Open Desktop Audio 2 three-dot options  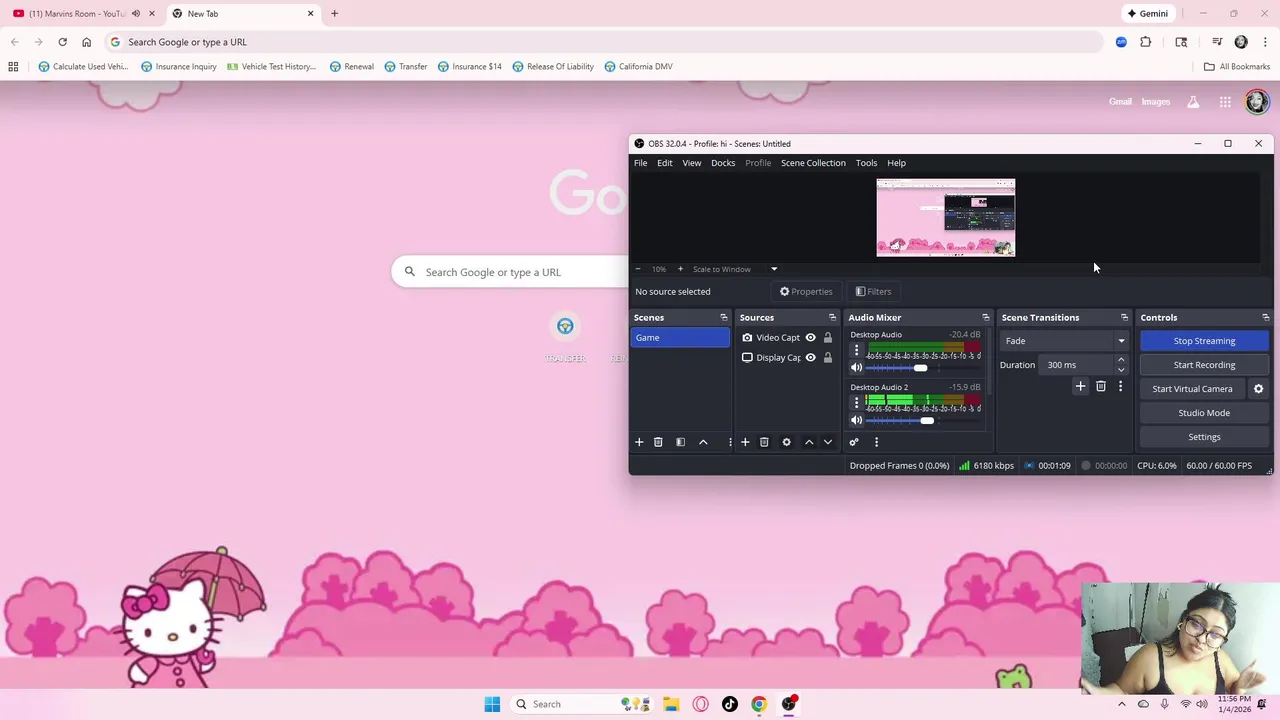[x=856, y=402]
